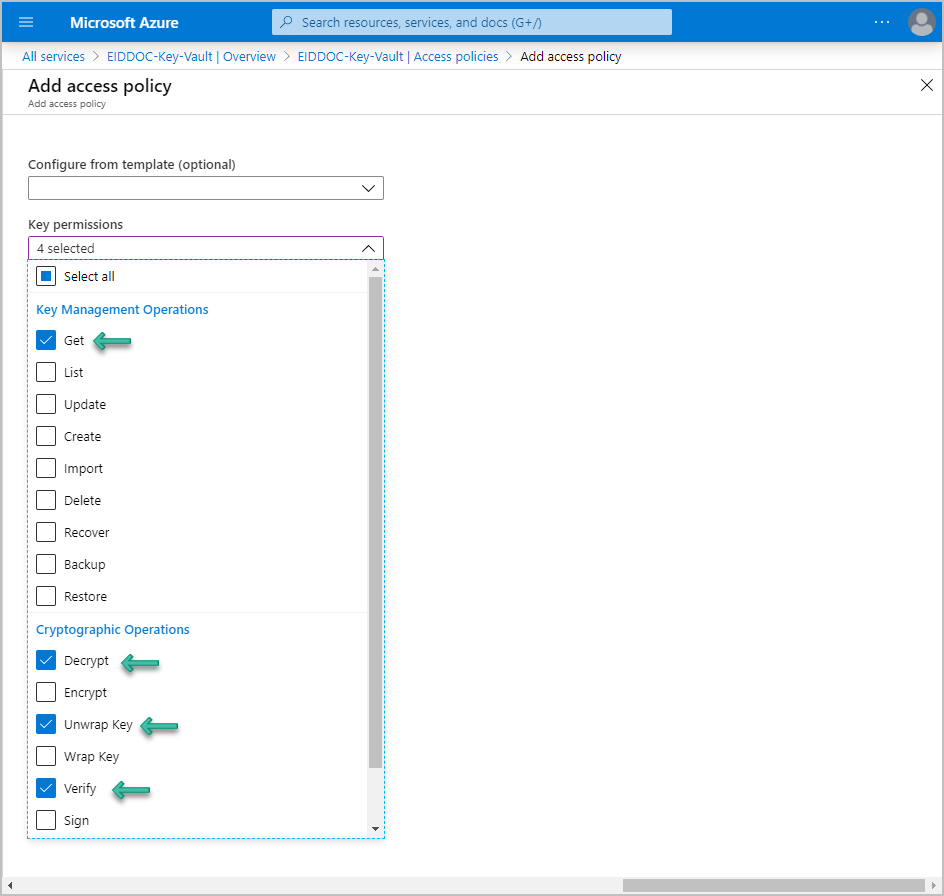Click the search magnifier icon

pyautogui.click(x=287, y=22)
